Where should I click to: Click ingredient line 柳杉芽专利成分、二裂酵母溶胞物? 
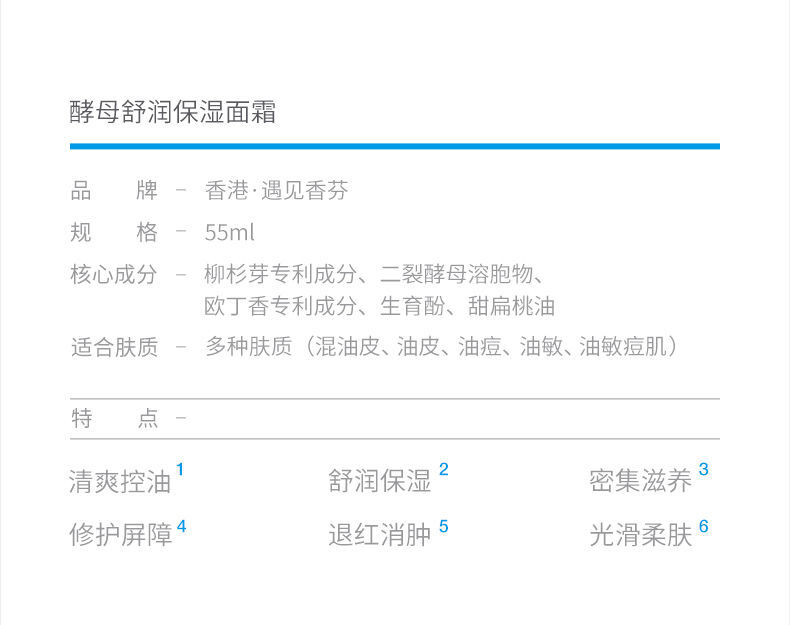tap(374, 274)
